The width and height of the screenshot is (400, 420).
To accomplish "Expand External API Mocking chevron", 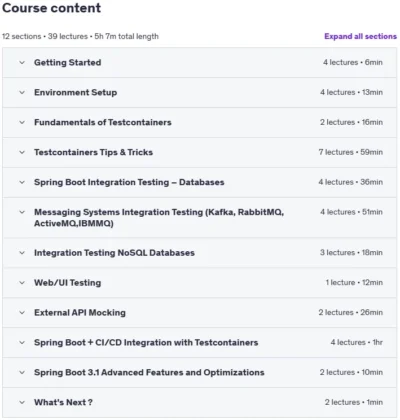I will click(22, 313).
